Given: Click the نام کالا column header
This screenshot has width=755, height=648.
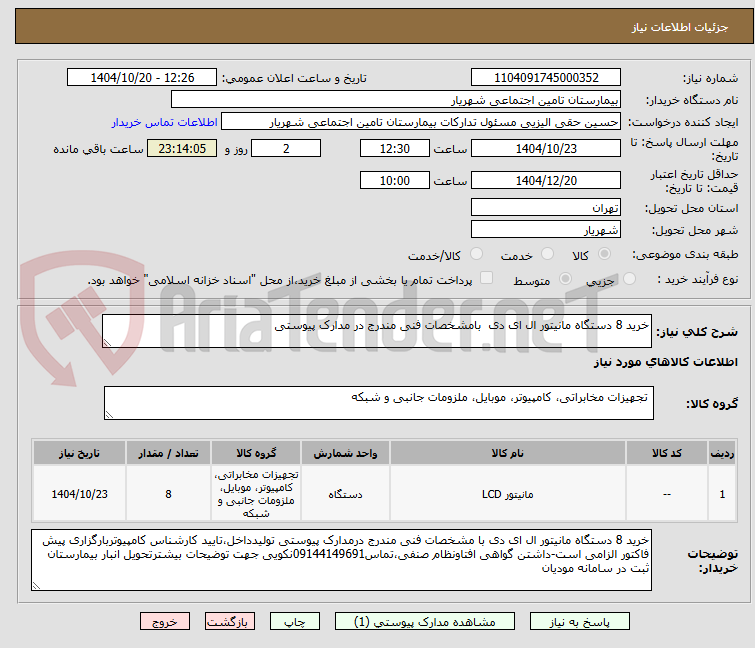Looking at the screenshot, I should click(x=508, y=453).
